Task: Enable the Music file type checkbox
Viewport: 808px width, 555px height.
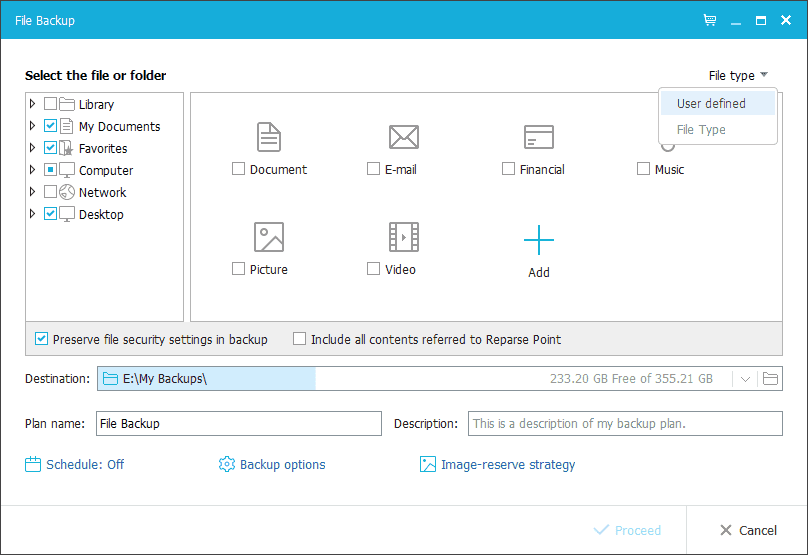Action: 643,169
